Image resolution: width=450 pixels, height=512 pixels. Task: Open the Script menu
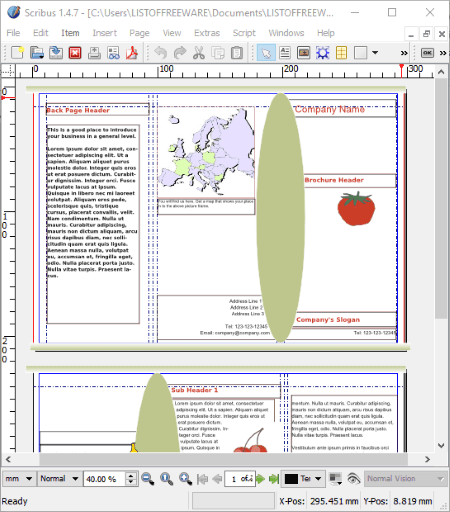pyautogui.click(x=244, y=33)
